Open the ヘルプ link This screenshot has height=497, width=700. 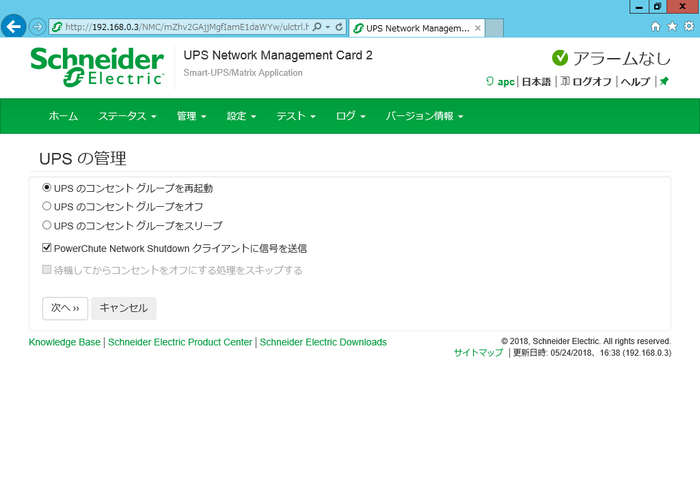(635, 82)
